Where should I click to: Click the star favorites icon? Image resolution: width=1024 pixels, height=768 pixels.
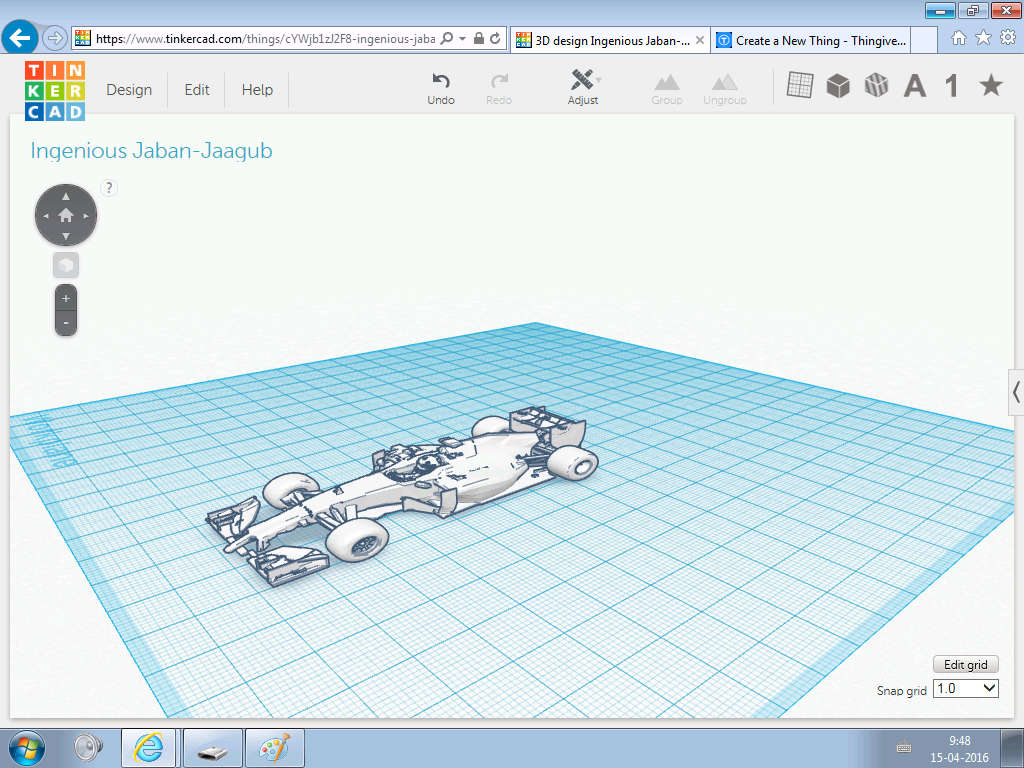991,85
